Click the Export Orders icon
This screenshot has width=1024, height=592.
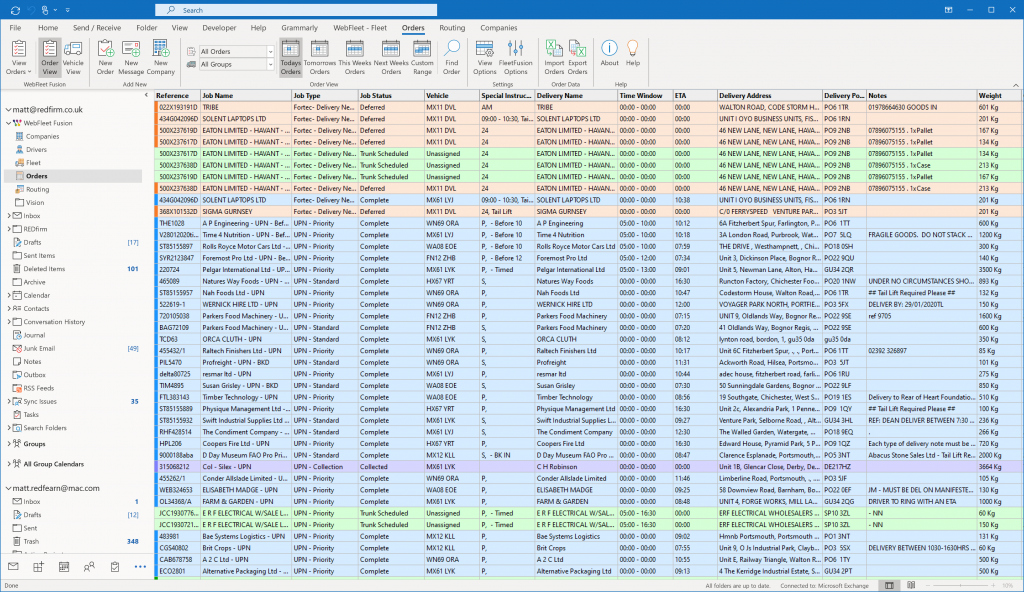click(578, 57)
